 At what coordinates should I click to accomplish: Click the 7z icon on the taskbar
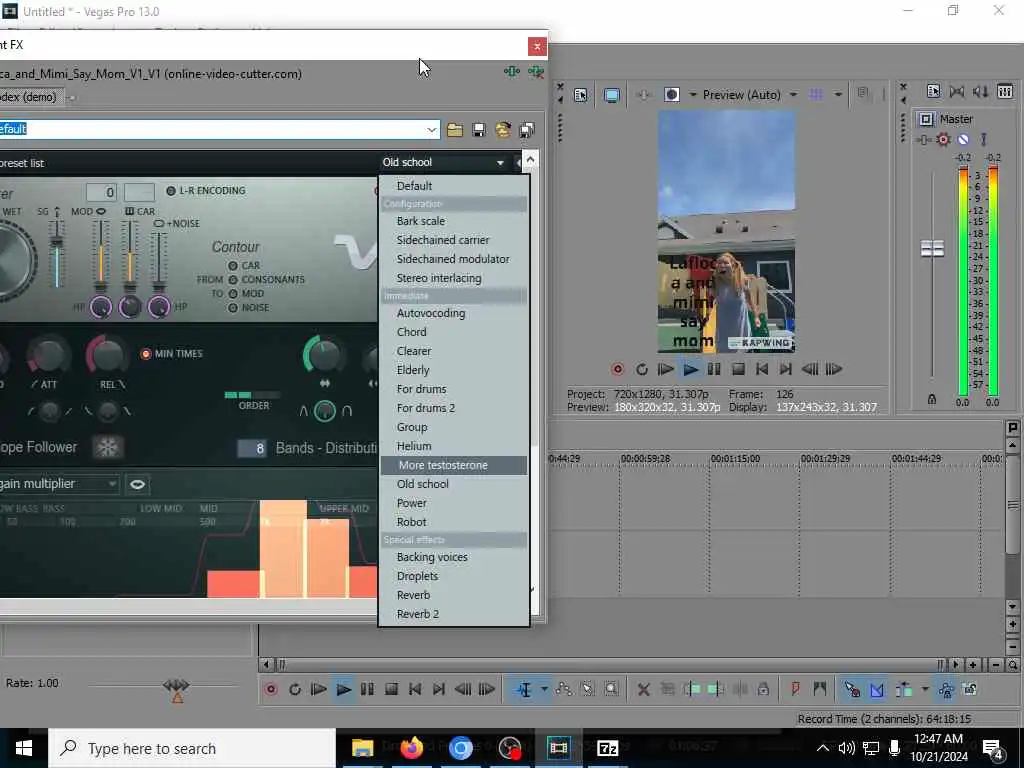pyautogui.click(x=607, y=748)
